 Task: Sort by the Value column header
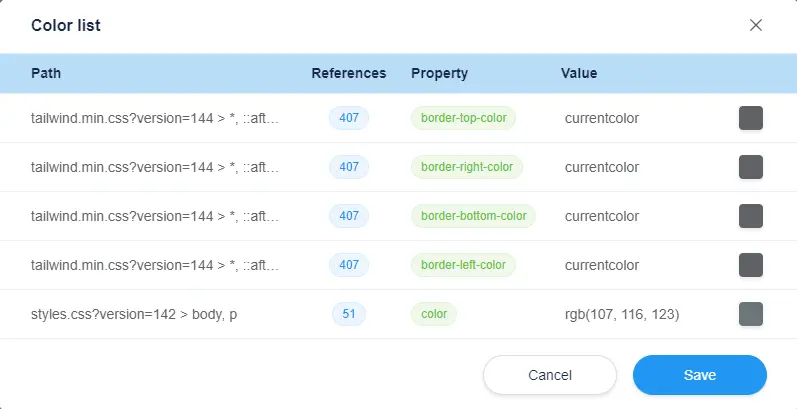(579, 73)
